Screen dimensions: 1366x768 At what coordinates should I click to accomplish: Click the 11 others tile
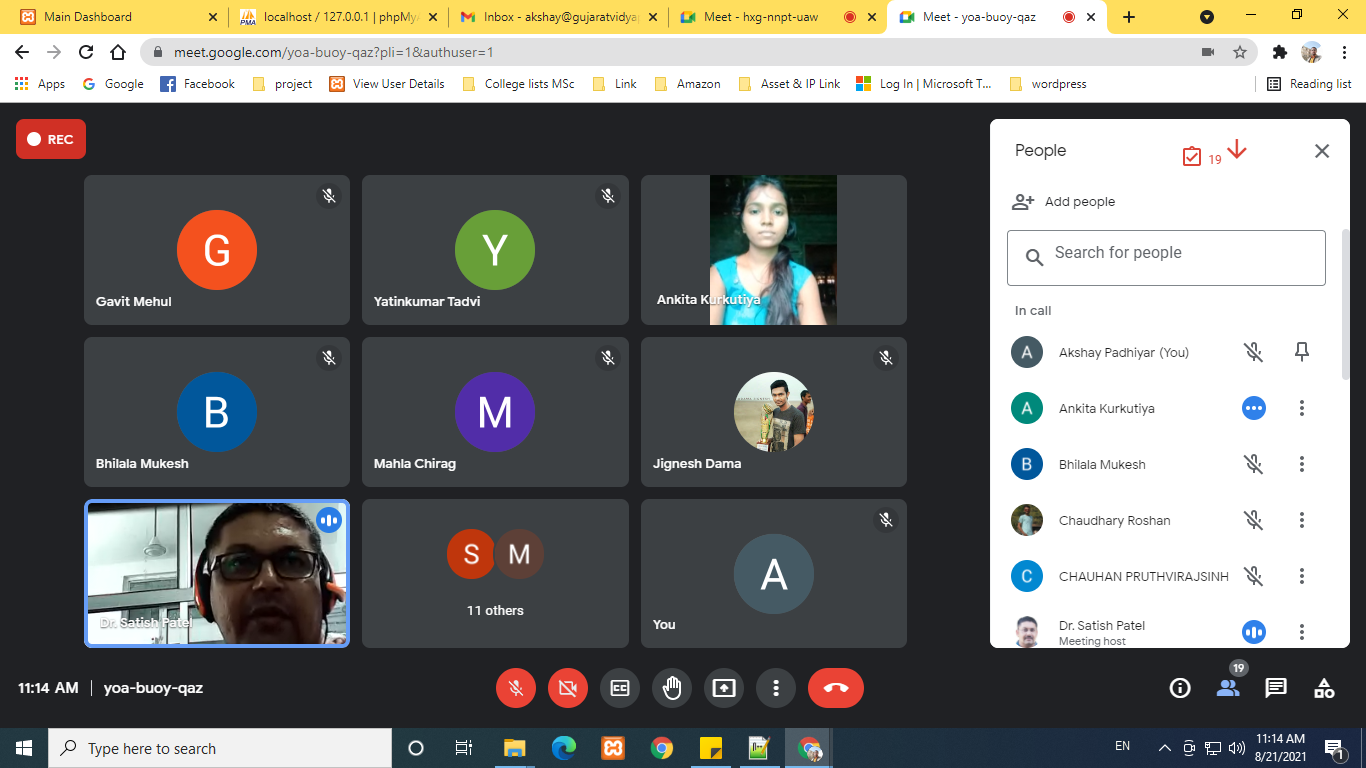tap(495, 573)
